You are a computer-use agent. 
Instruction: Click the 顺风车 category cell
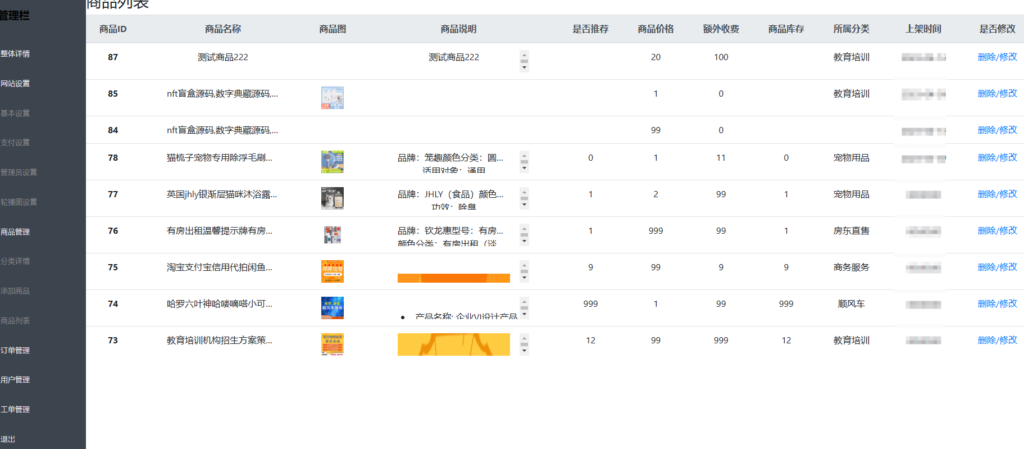[852, 303]
